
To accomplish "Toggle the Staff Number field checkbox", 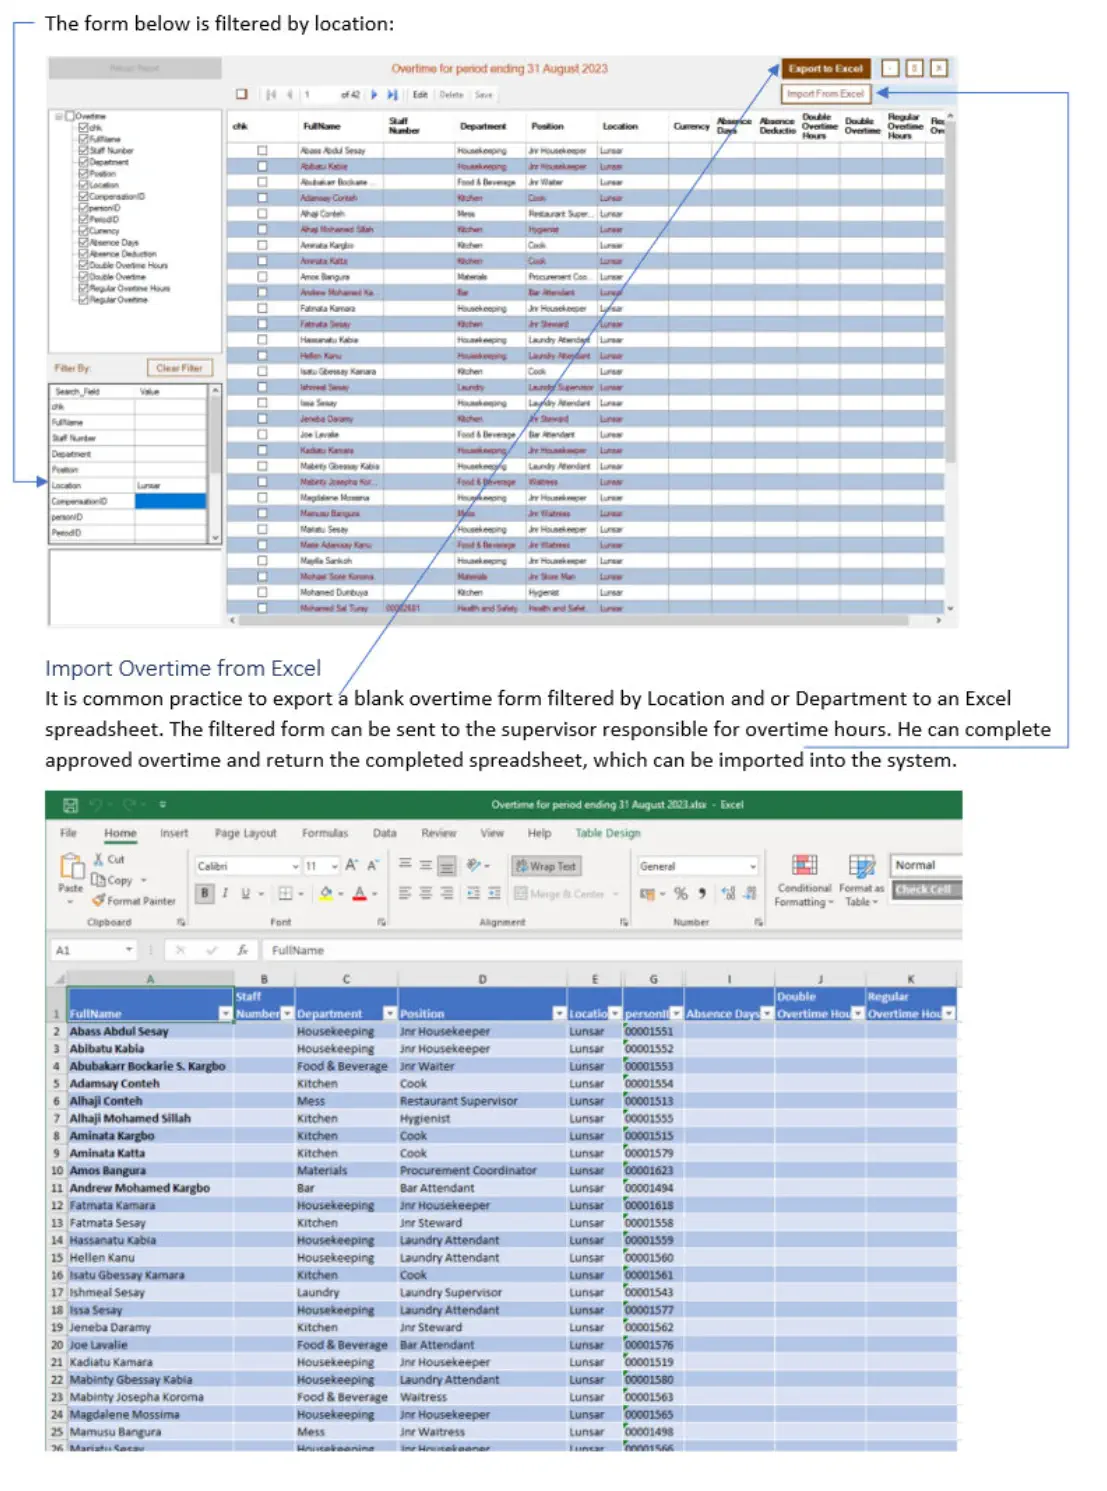I will point(83,150).
